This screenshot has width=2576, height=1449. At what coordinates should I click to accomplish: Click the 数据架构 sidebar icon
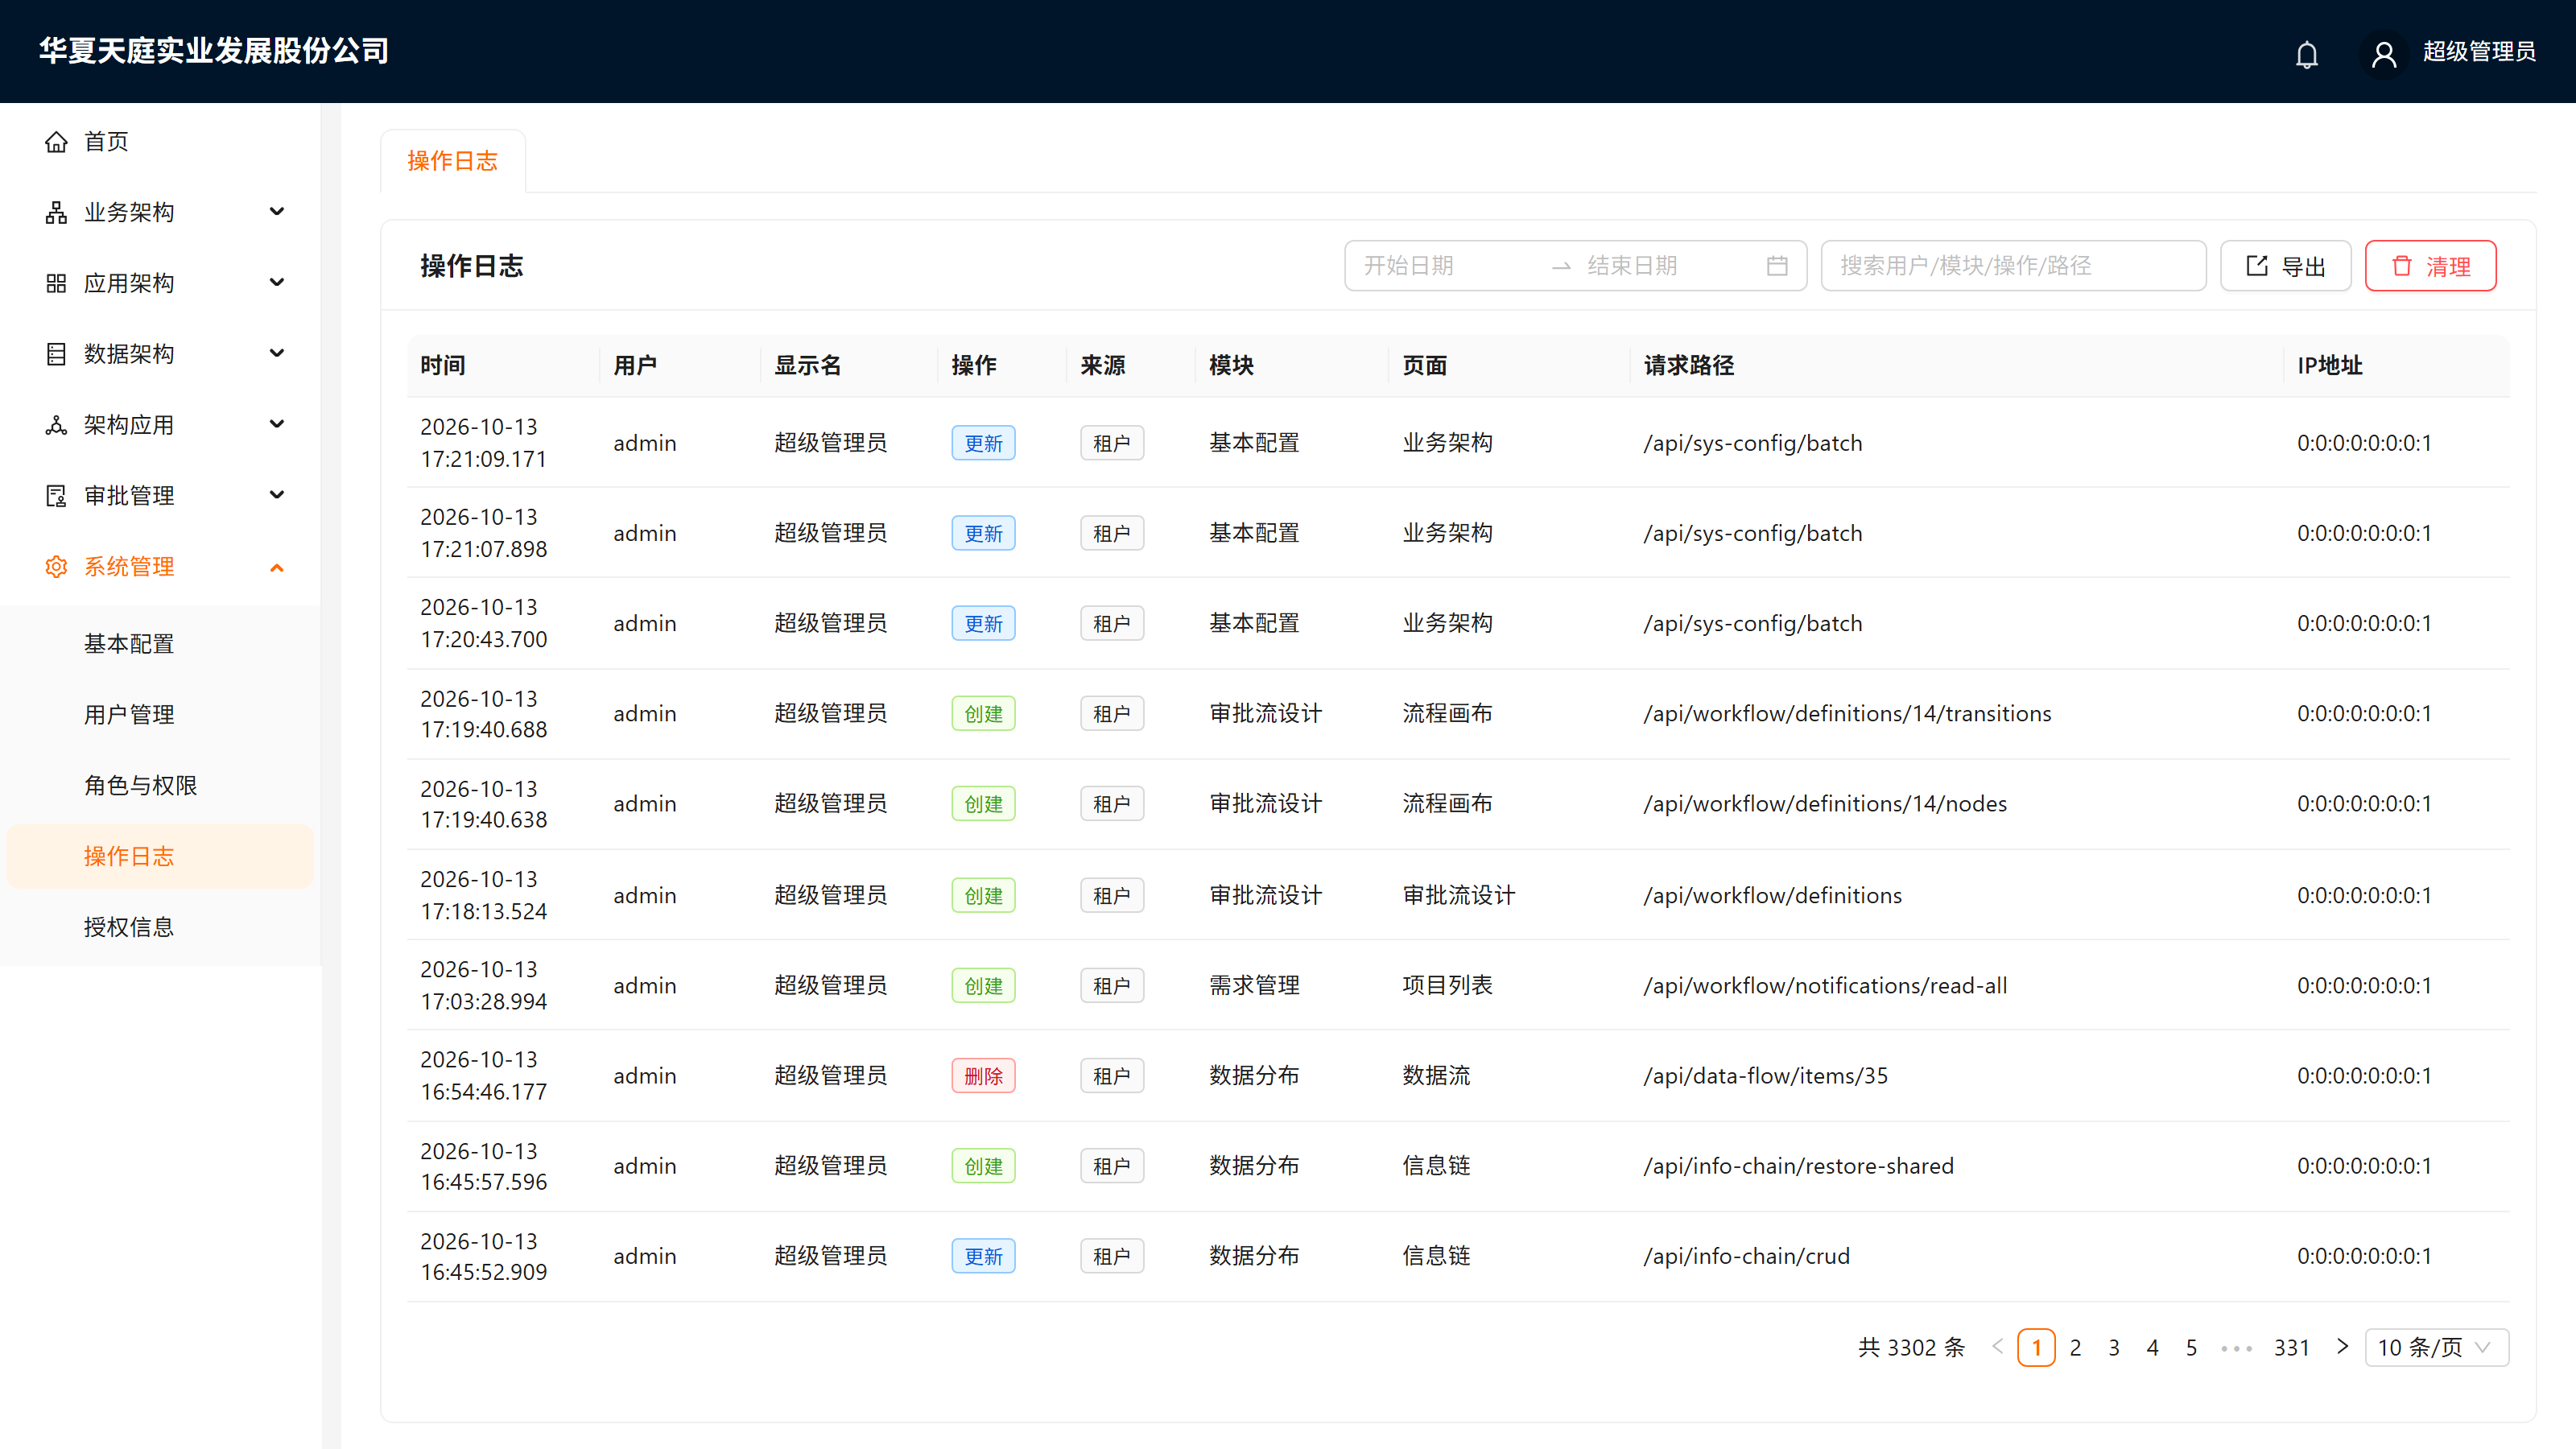pos(56,354)
